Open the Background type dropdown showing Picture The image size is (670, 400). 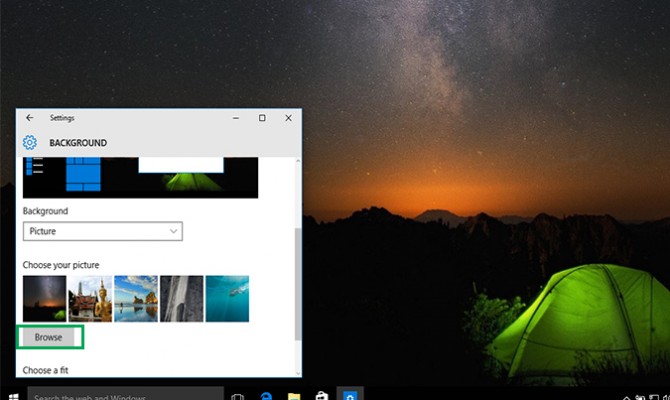103,231
